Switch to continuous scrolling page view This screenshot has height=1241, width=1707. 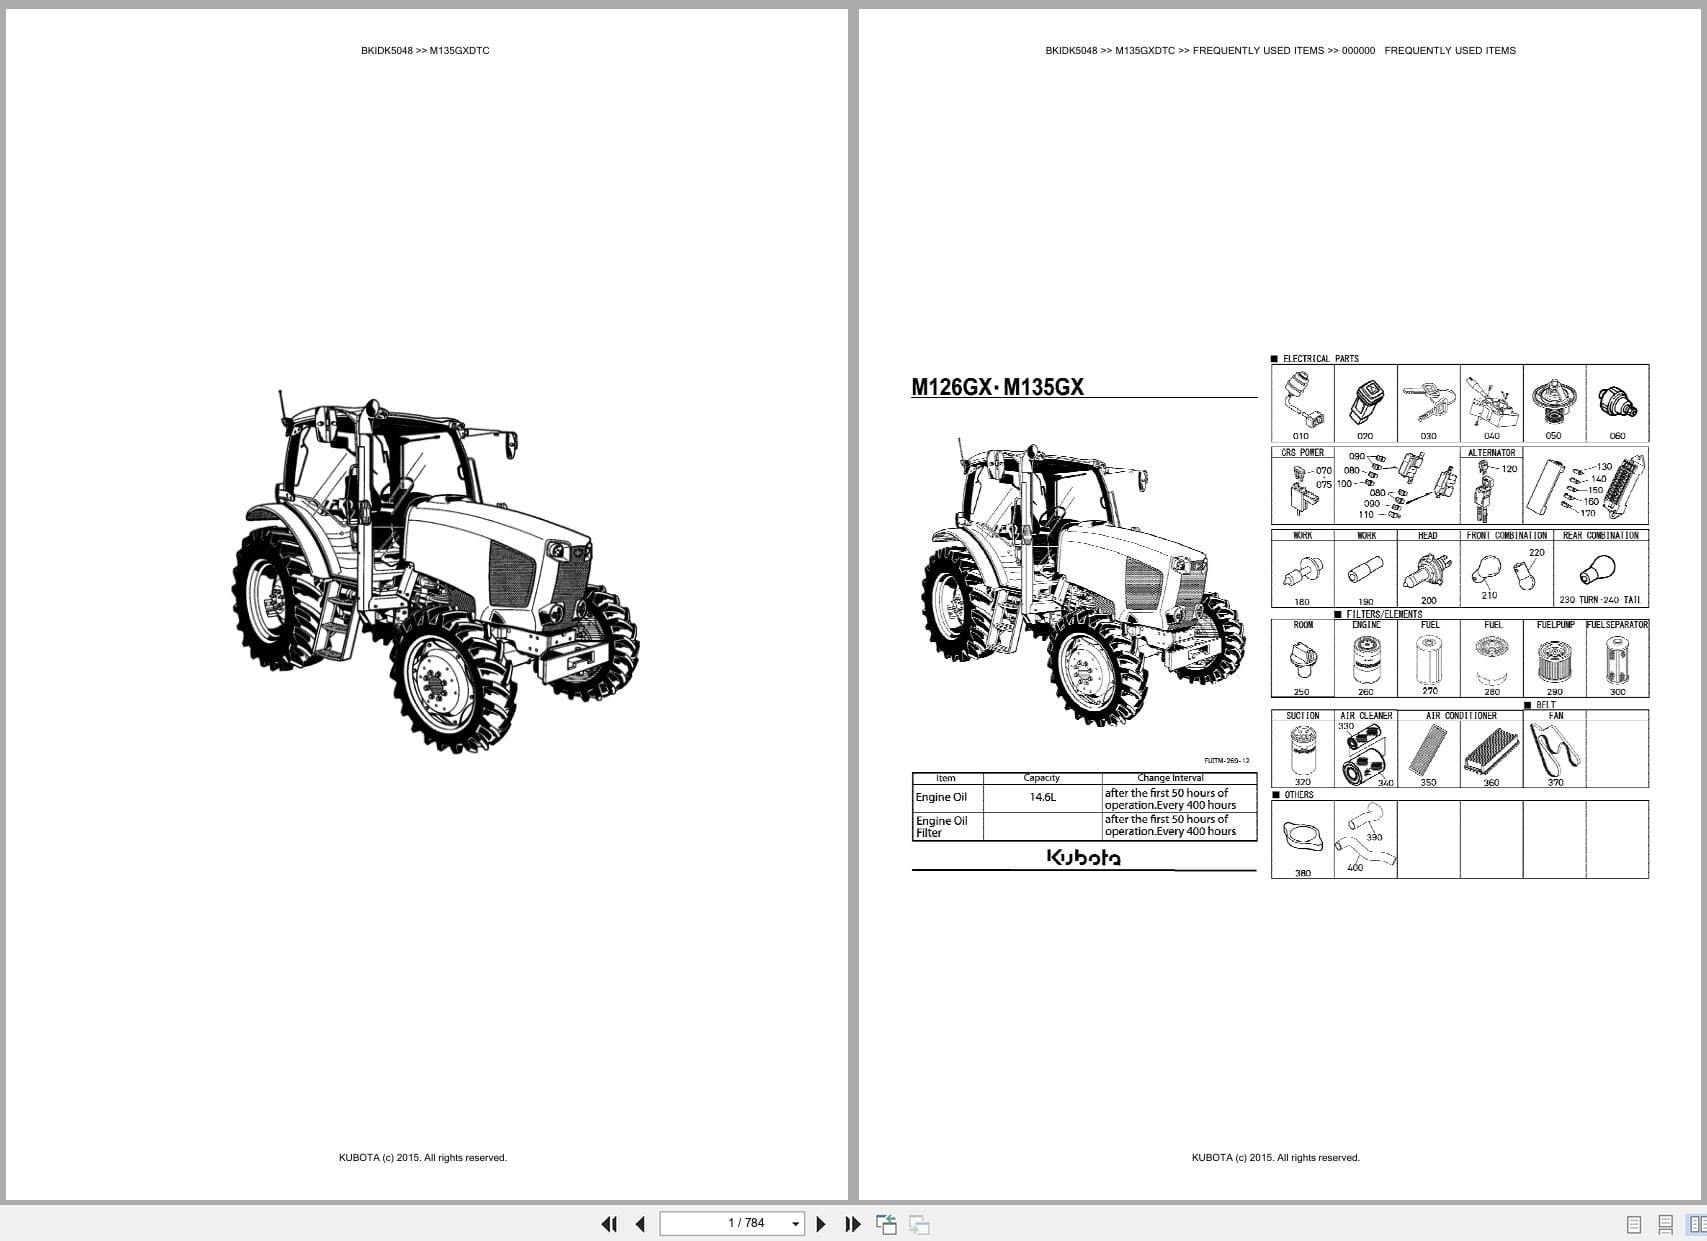[1665, 1224]
